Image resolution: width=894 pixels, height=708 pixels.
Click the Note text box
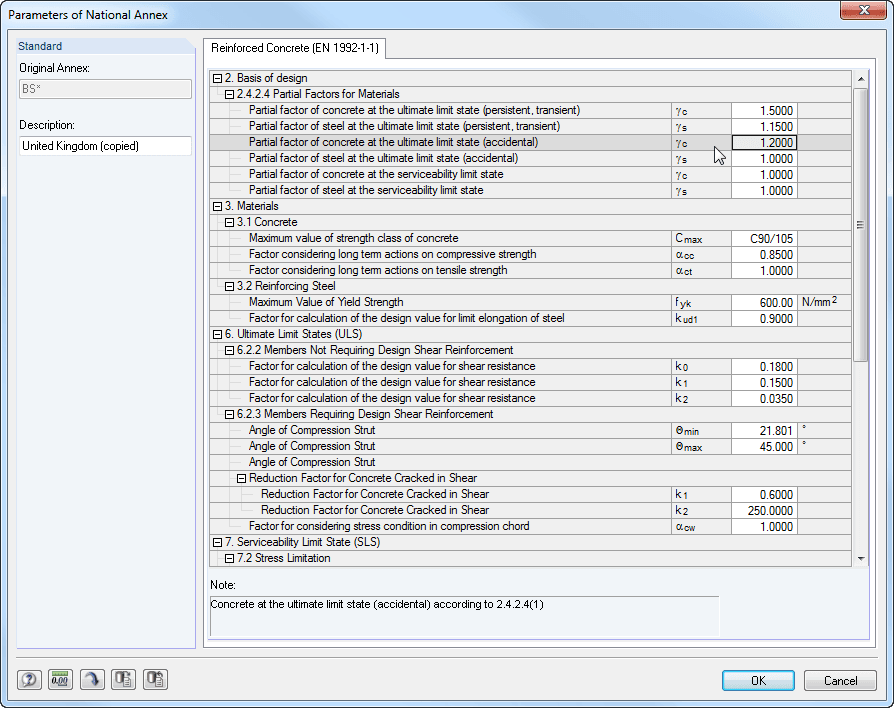465,616
